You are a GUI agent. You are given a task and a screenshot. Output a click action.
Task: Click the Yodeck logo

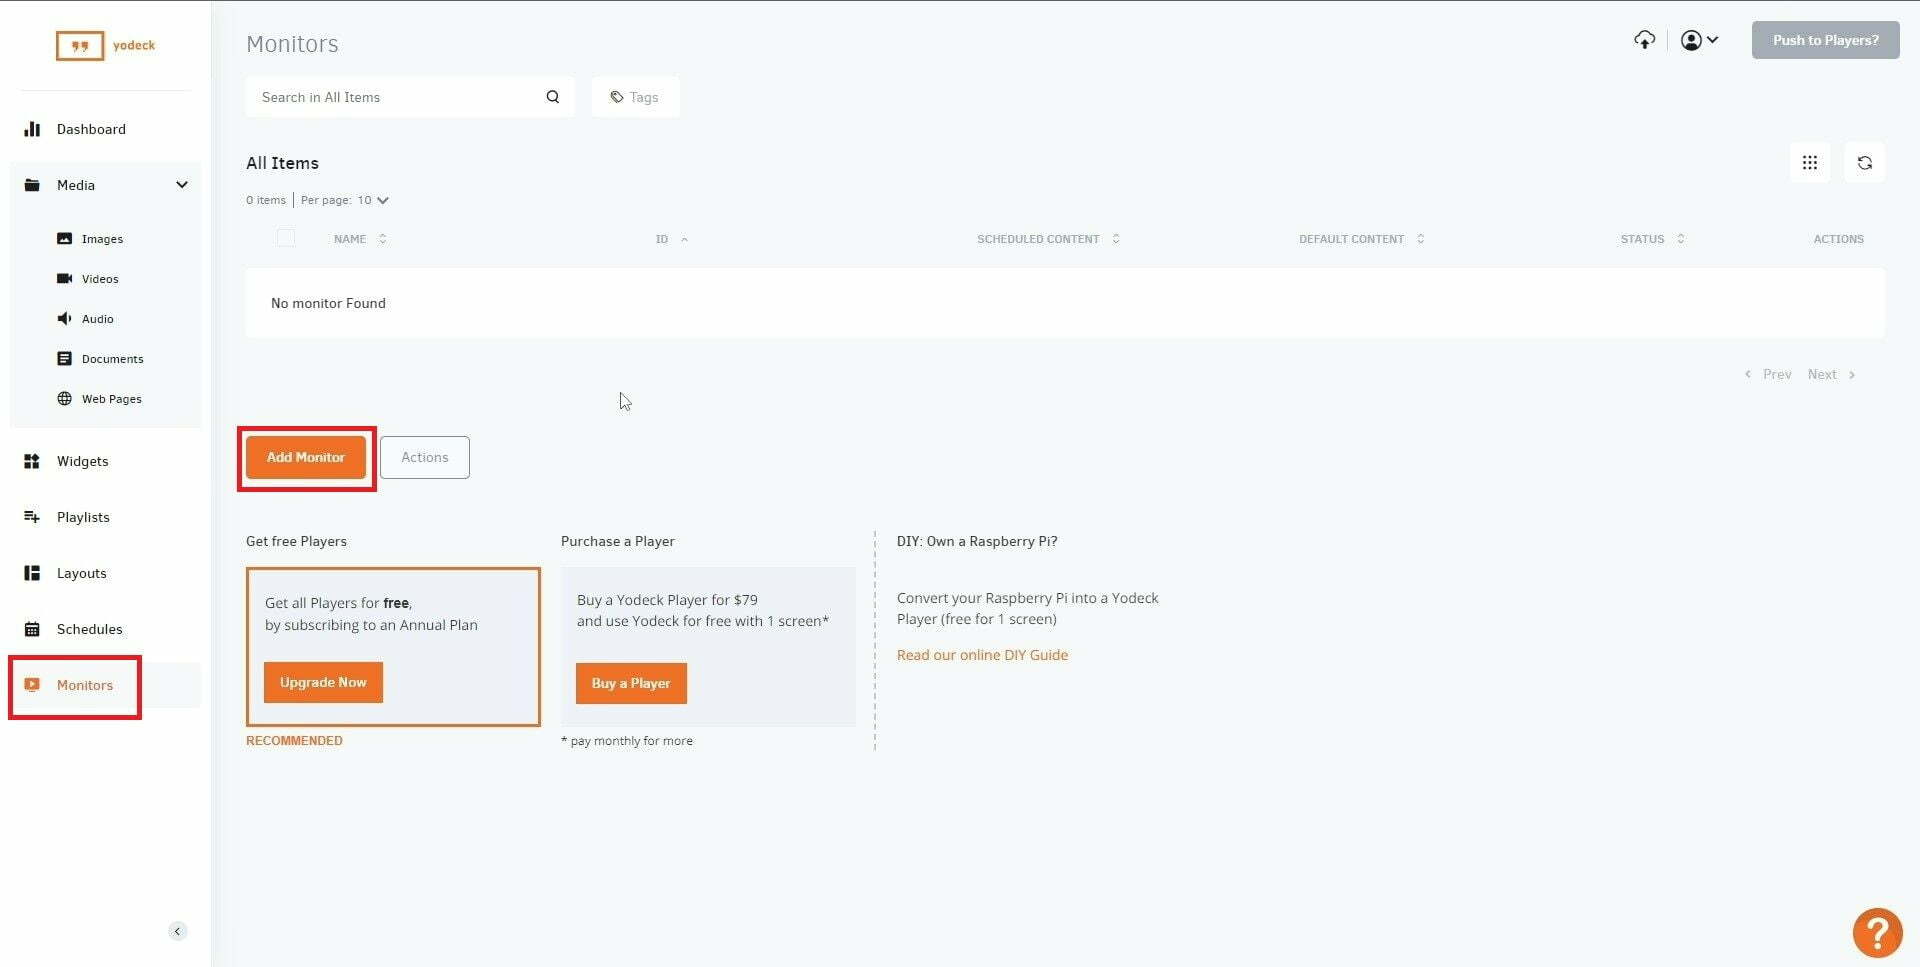(105, 45)
